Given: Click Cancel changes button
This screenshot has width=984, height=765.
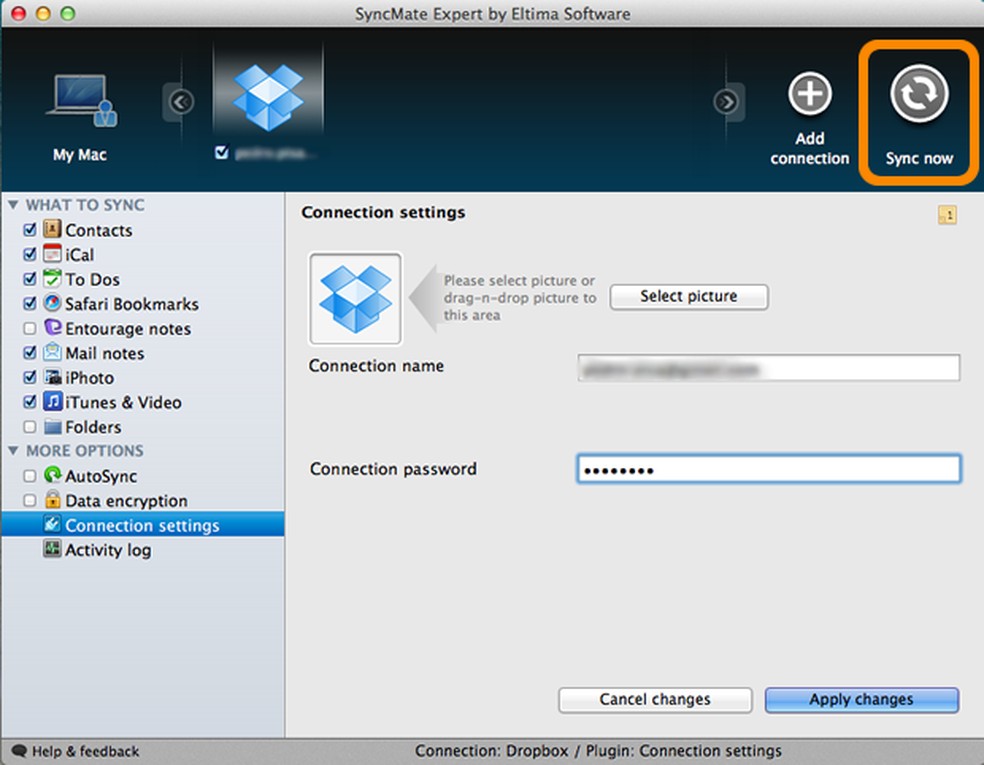Looking at the screenshot, I should click(655, 699).
